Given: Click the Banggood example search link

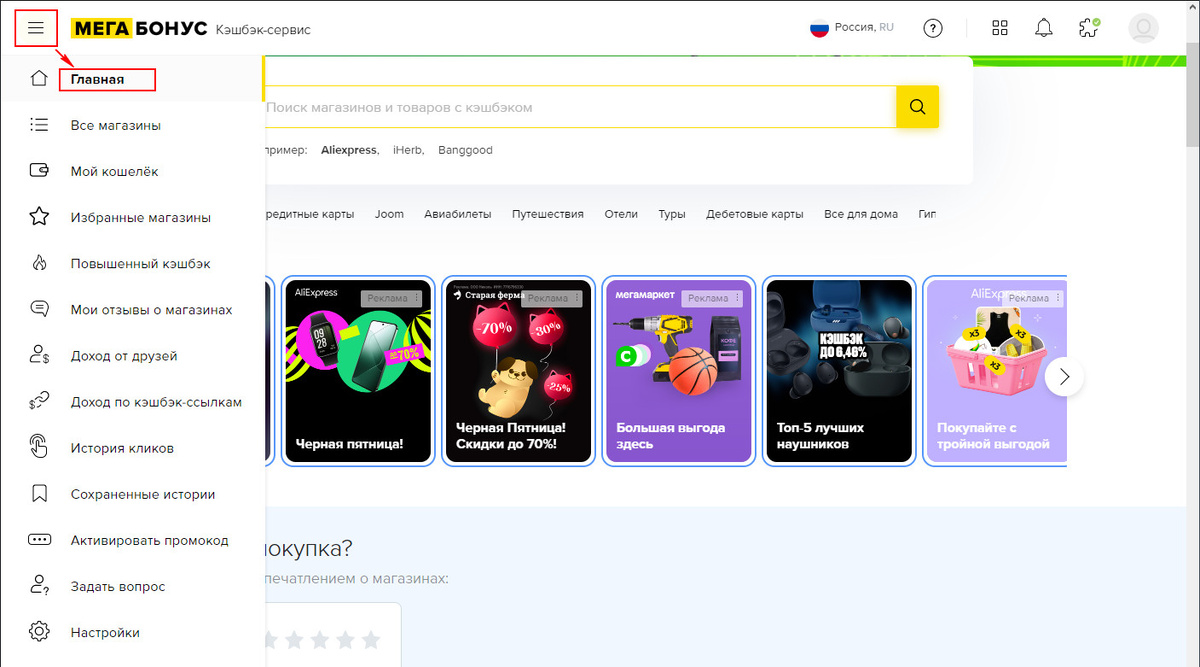Looking at the screenshot, I should 465,150.
